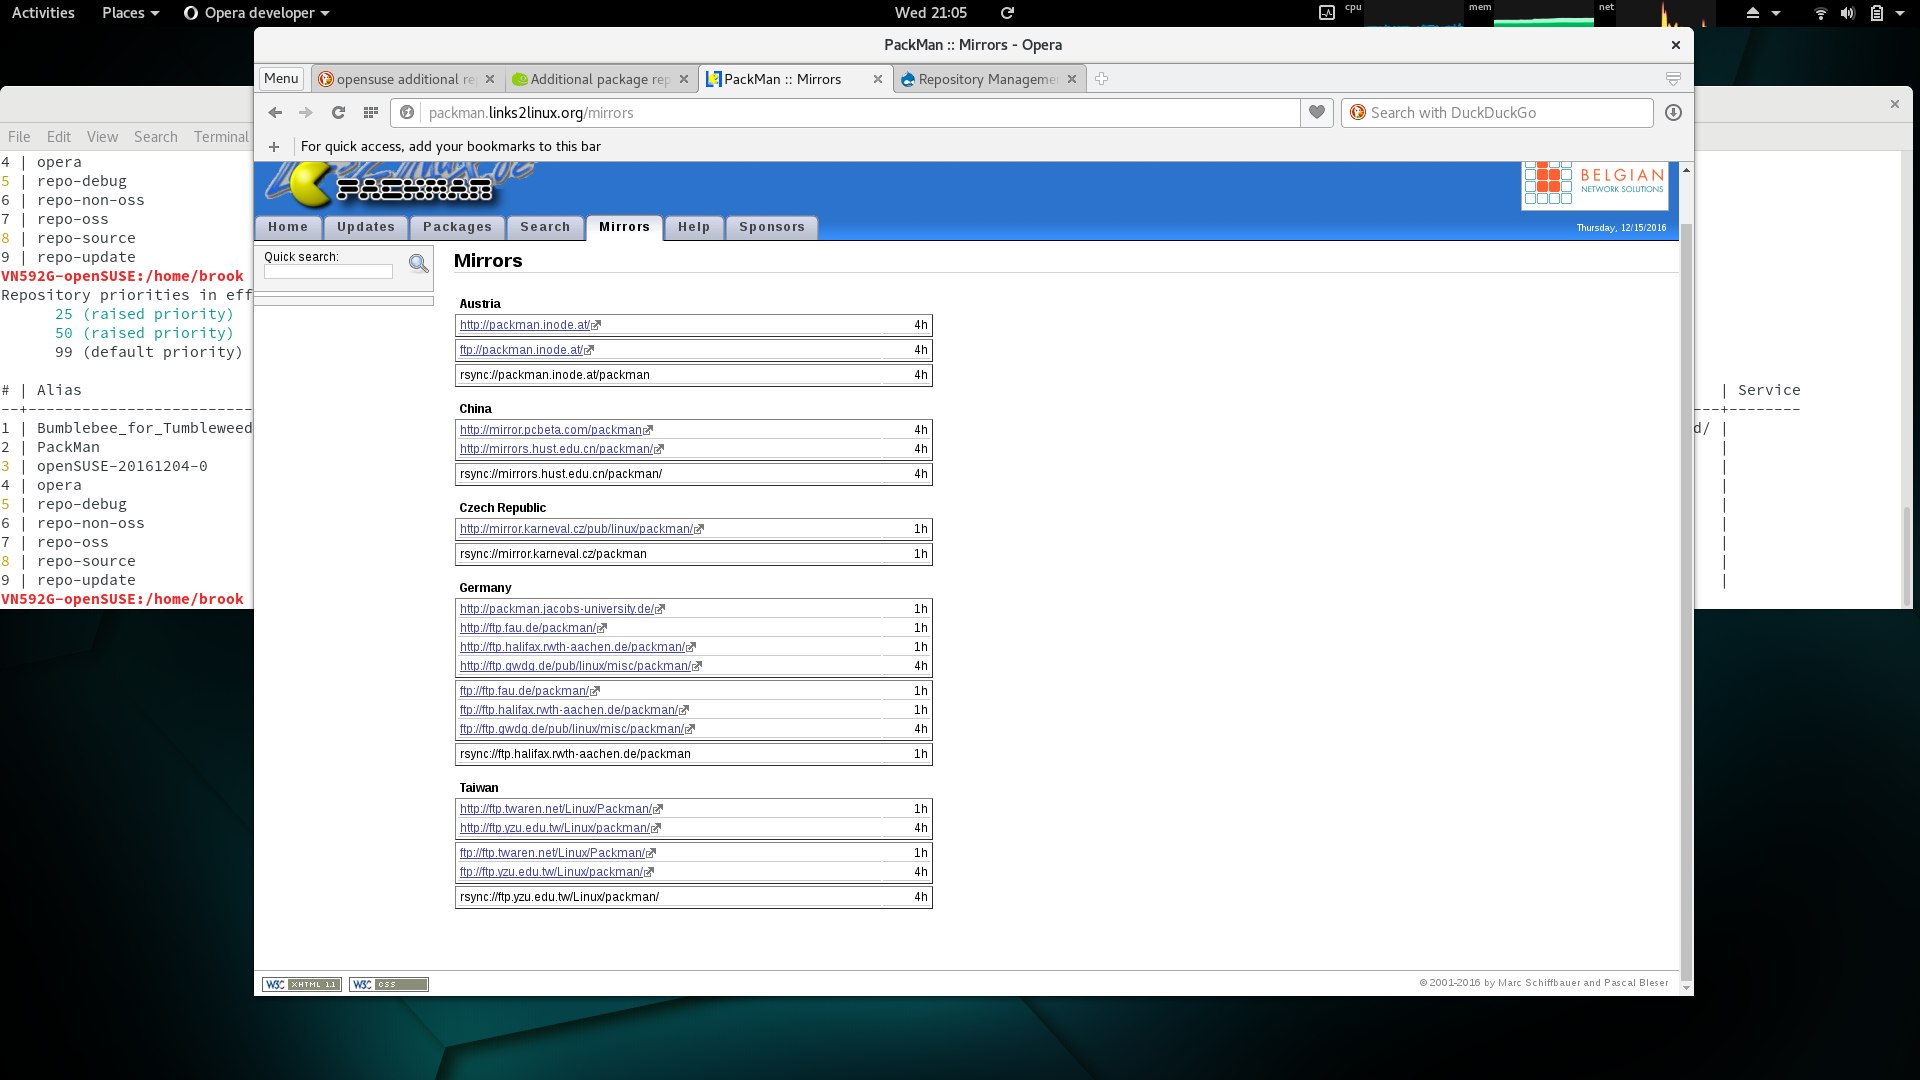Open the Home tab on PackMan site
This screenshot has width=1920, height=1080.
[x=288, y=228]
